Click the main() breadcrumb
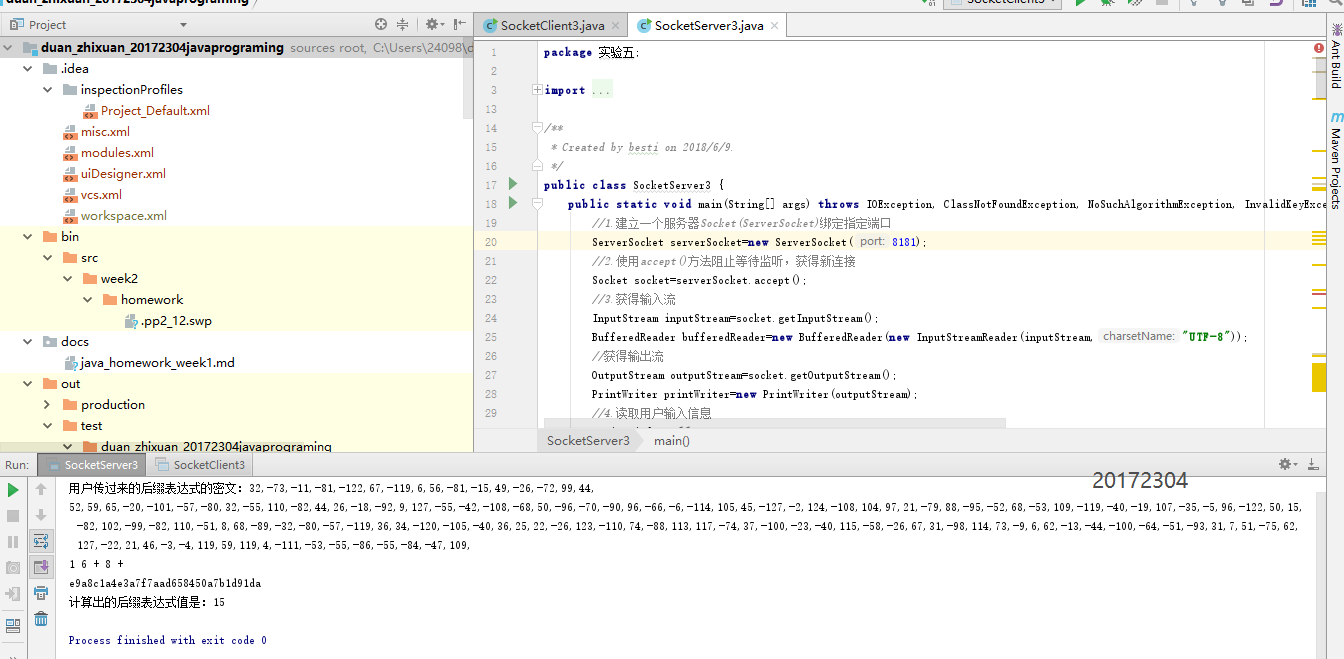 [x=672, y=440]
